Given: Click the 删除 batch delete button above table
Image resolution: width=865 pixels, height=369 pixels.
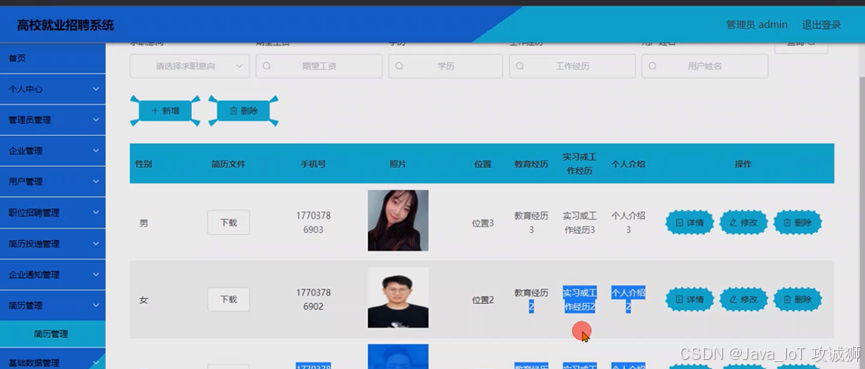Looking at the screenshot, I should (x=243, y=111).
